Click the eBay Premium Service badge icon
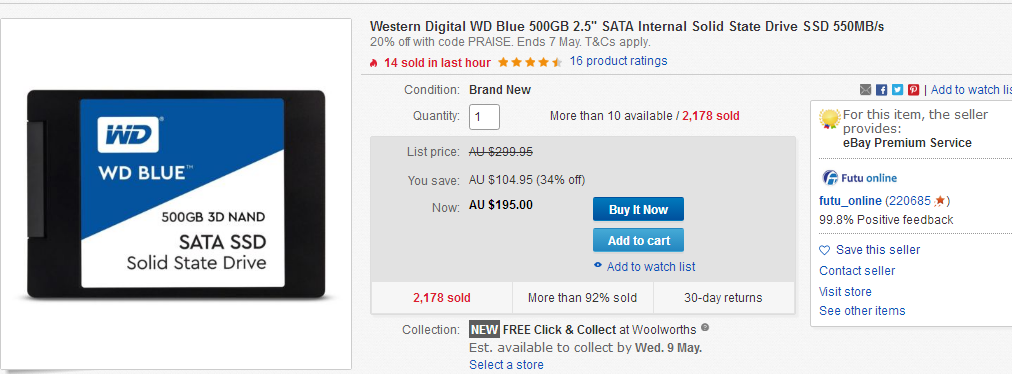Screen dimensions: 1012x374 pos(830,118)
